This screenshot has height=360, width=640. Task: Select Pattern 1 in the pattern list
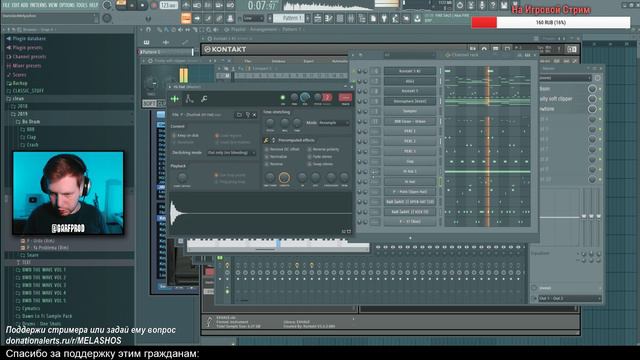click(165, 52)
